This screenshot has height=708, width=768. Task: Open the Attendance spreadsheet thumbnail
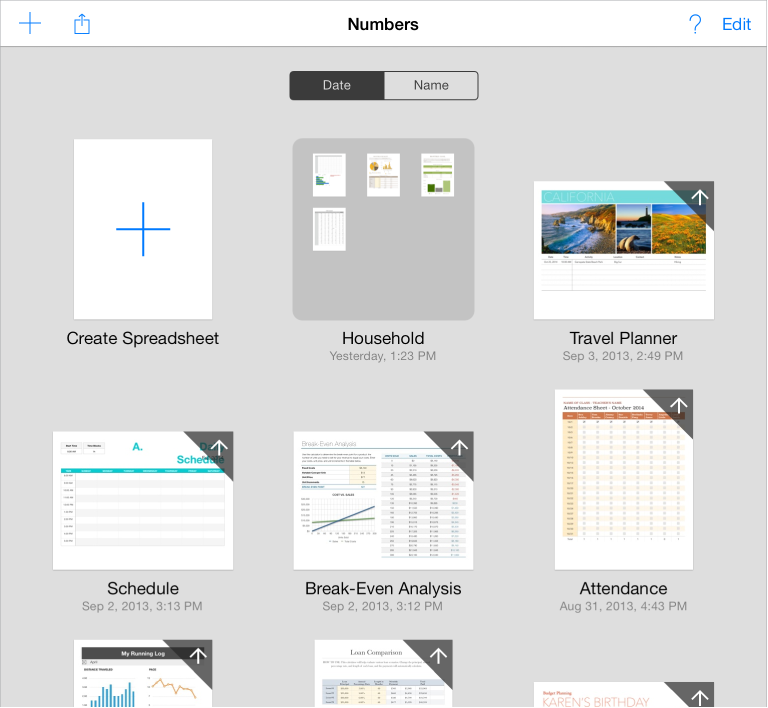[x=624, y=479]
